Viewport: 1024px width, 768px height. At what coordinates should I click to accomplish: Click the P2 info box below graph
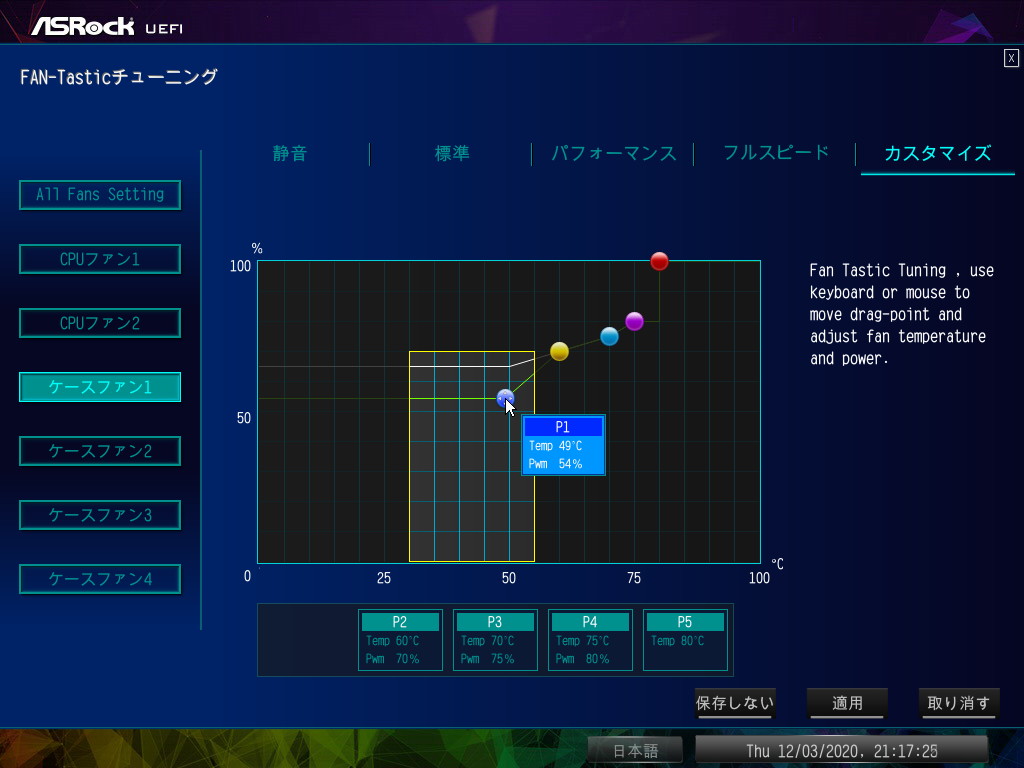(x=400, y=640)
